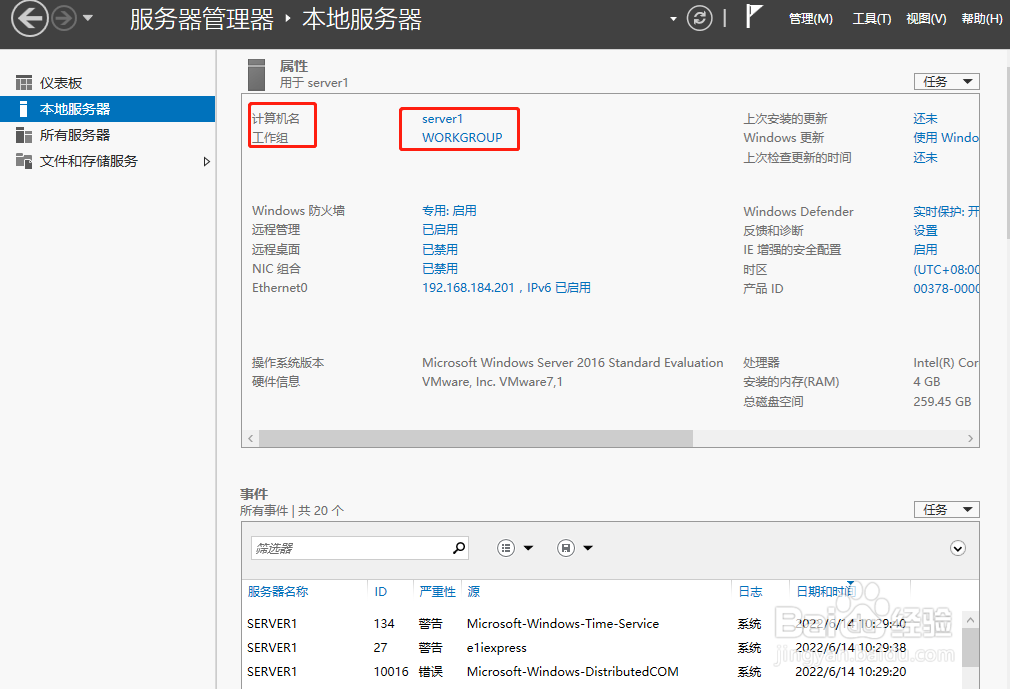Open the 管理(M) menu

pyautogui.click(x=810, y=19)
